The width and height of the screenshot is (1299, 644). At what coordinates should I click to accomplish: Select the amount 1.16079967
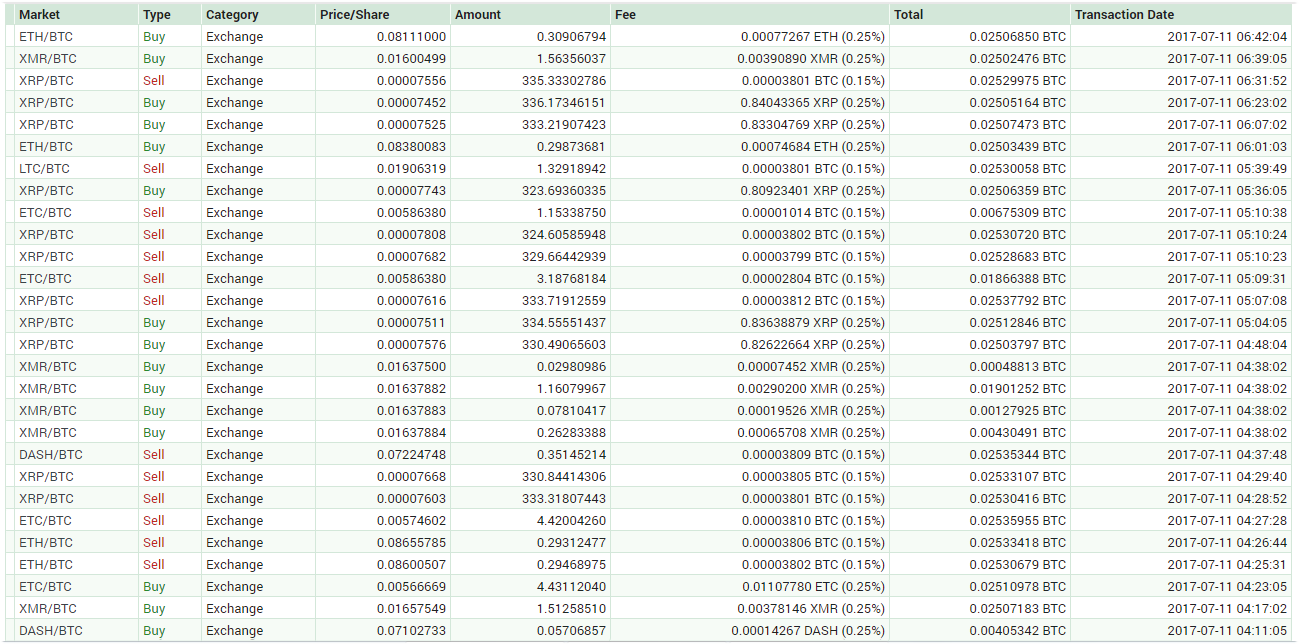(x=570, y=389)
